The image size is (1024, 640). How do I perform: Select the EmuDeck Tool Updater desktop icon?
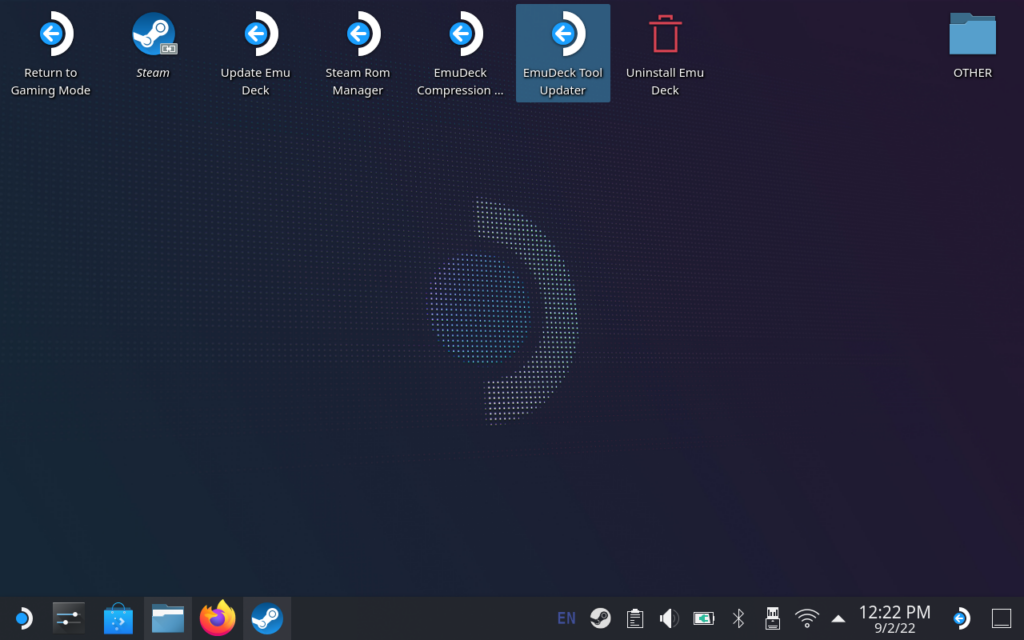563,54
